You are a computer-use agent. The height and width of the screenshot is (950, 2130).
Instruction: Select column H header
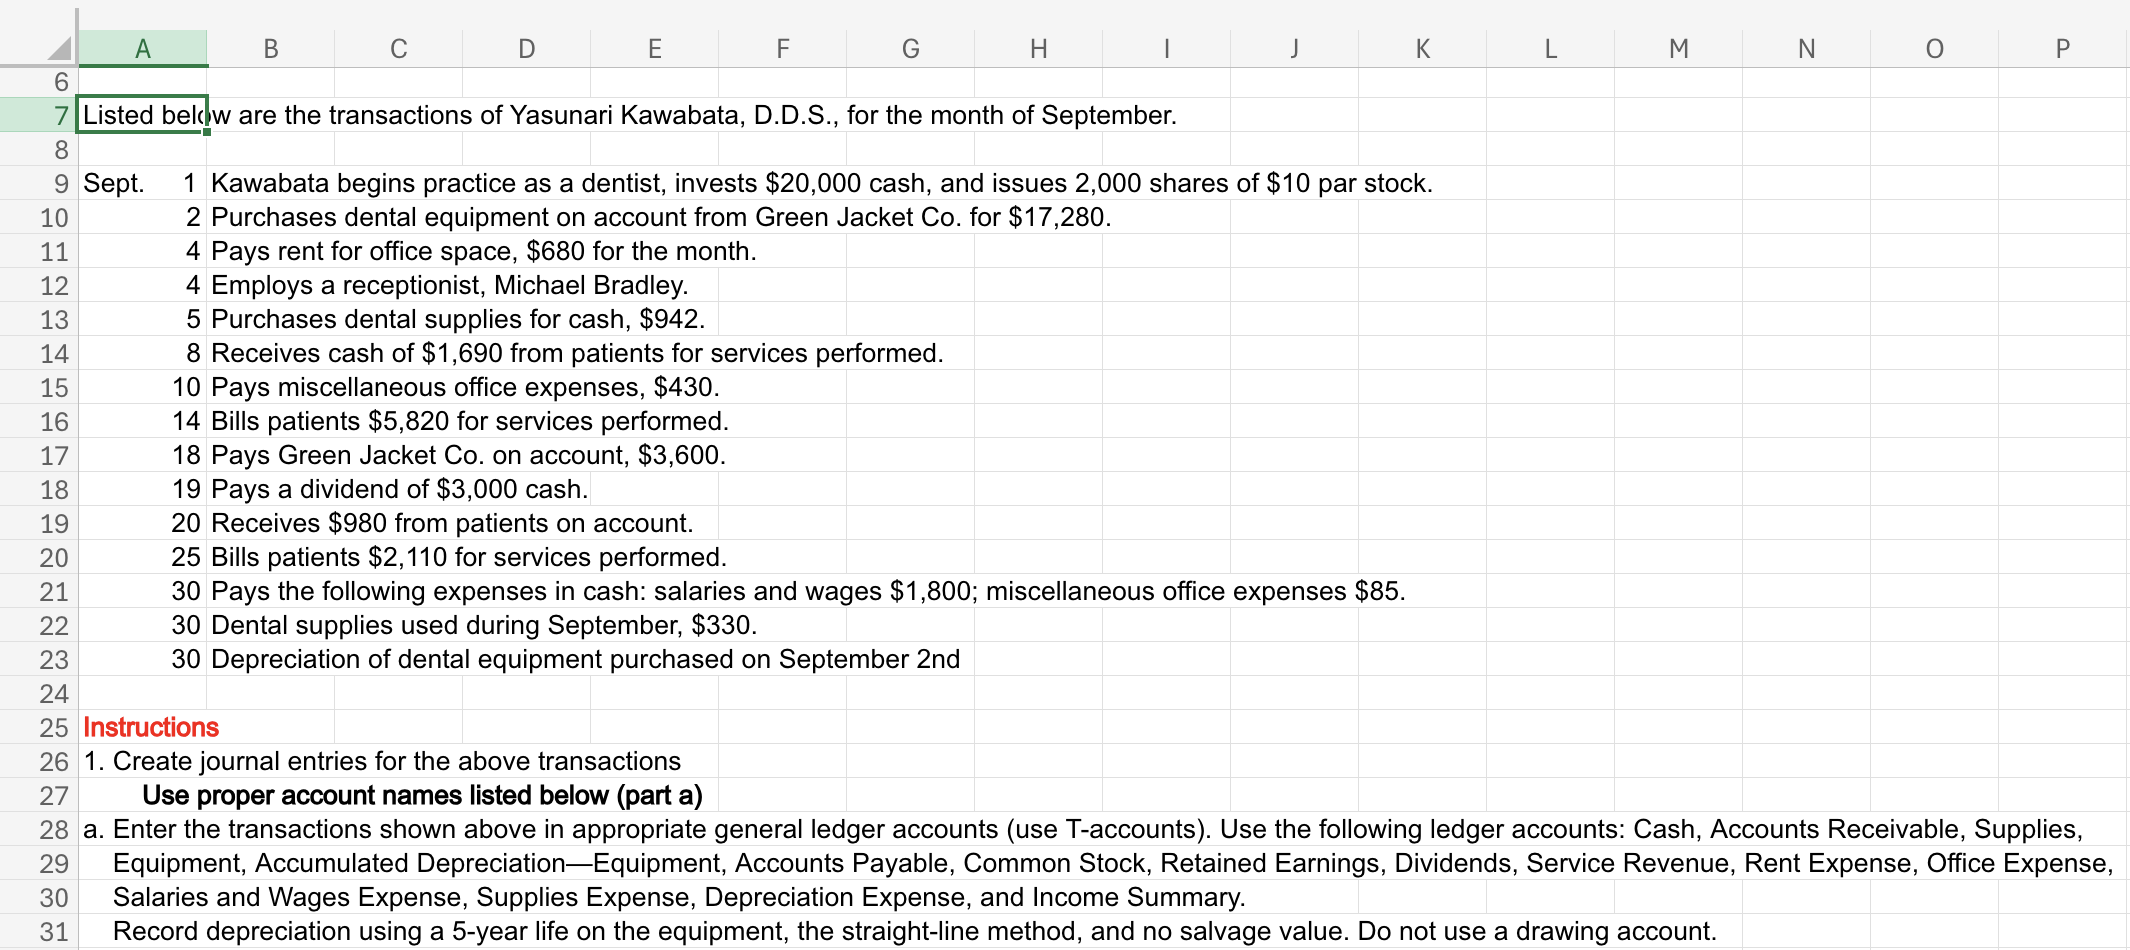[1037, 47]
